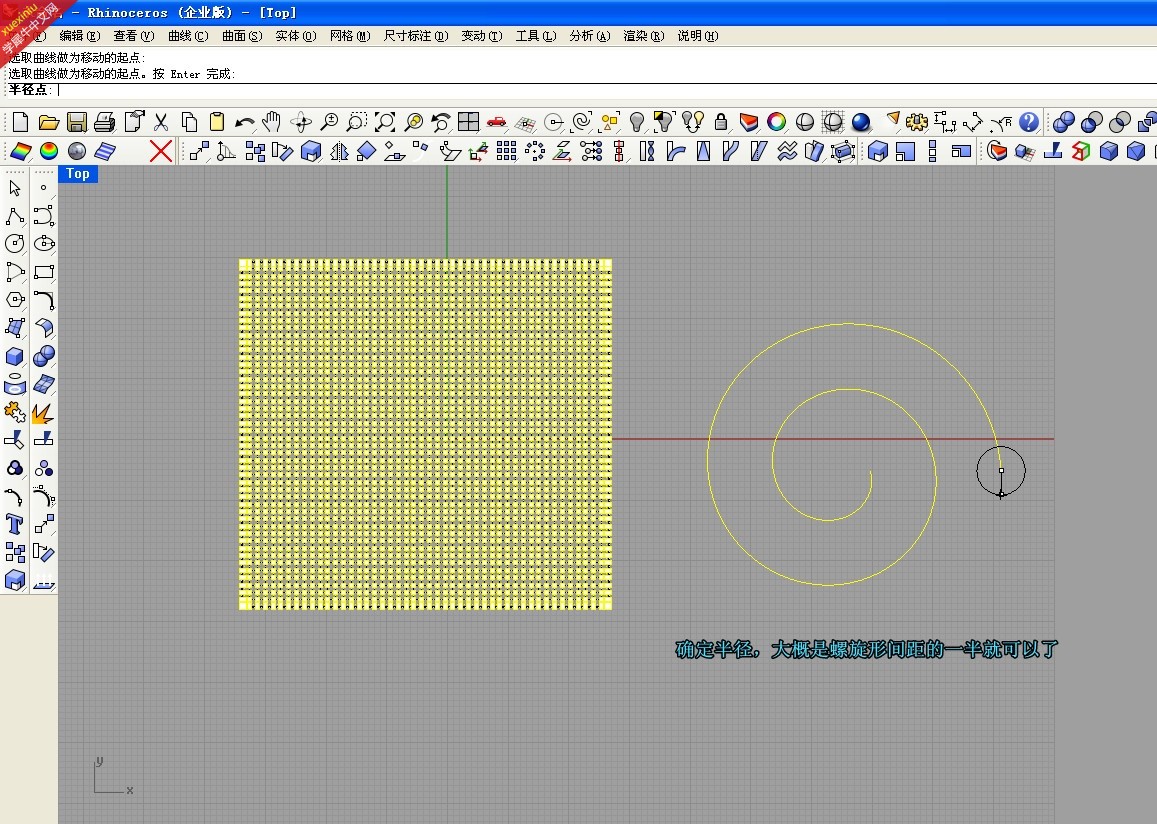Click the Undo arrow icon
1157x824 pixels.
coord(244,122)
